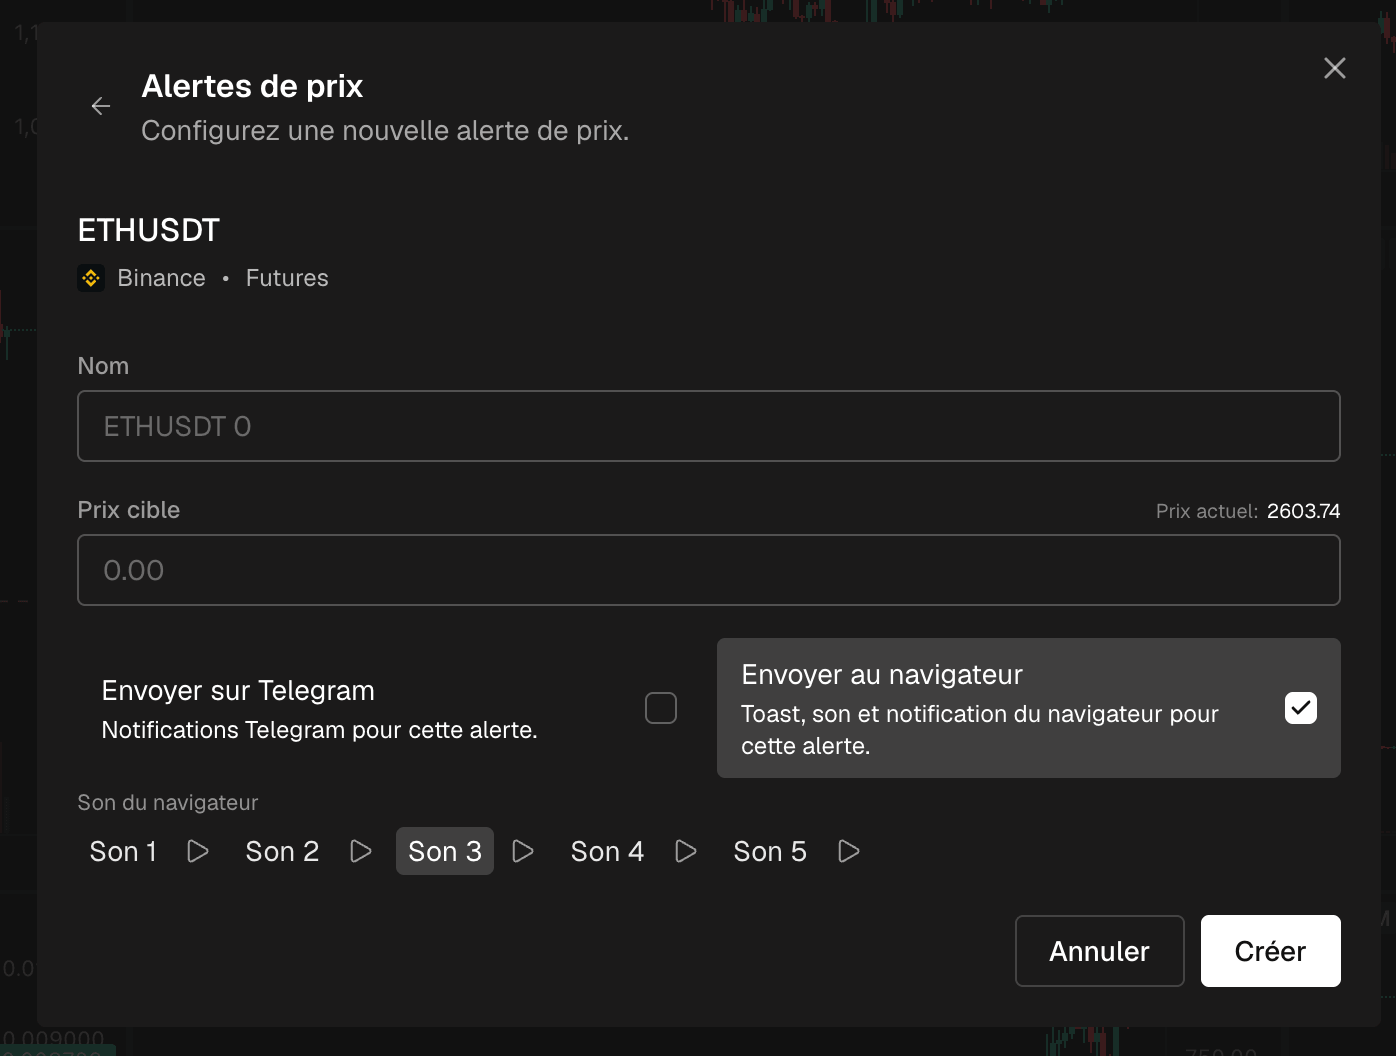
Task: Listen to Son 5 via play icon
Action: (x=849, y=851)
